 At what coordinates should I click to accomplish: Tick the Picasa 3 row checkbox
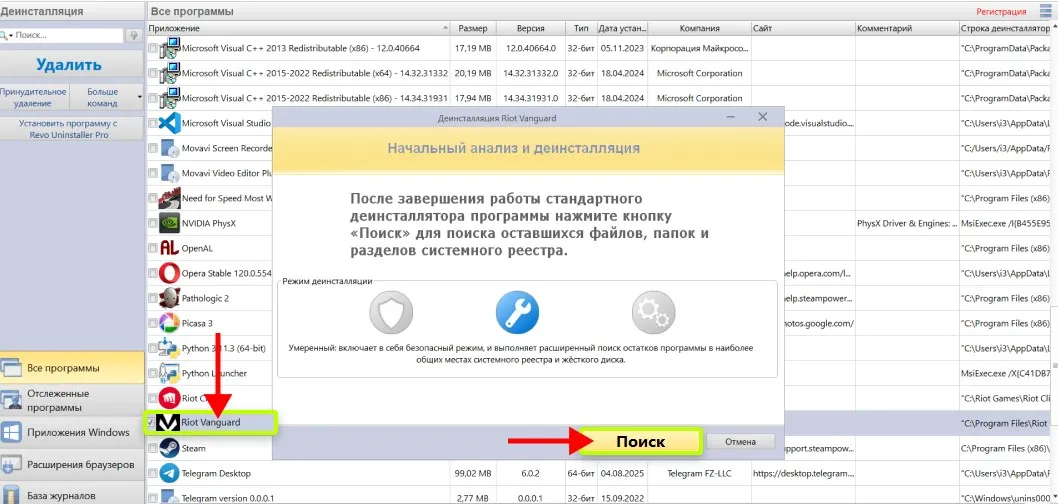[152, 323]
